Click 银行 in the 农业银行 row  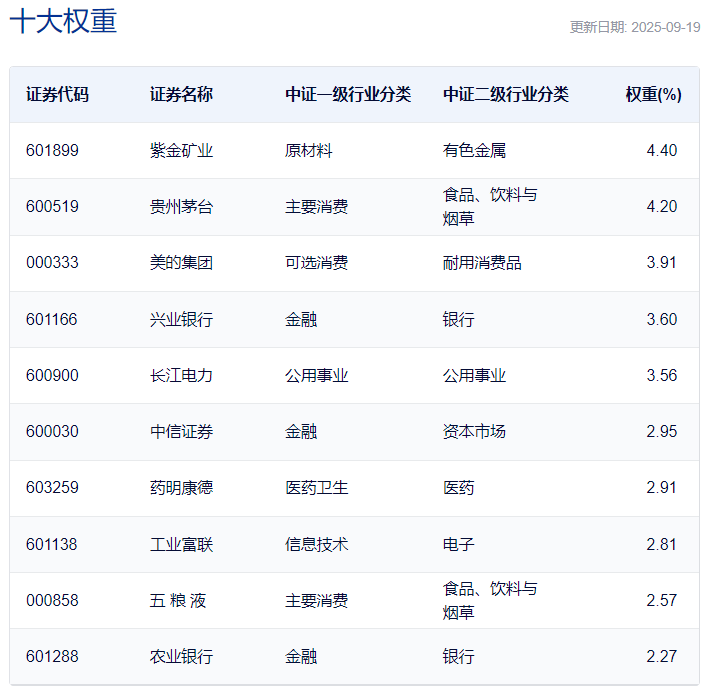pos(458,657)
